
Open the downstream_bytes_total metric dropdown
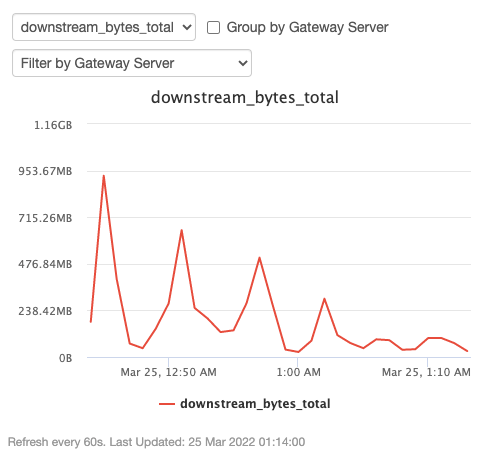coord(104,27)
